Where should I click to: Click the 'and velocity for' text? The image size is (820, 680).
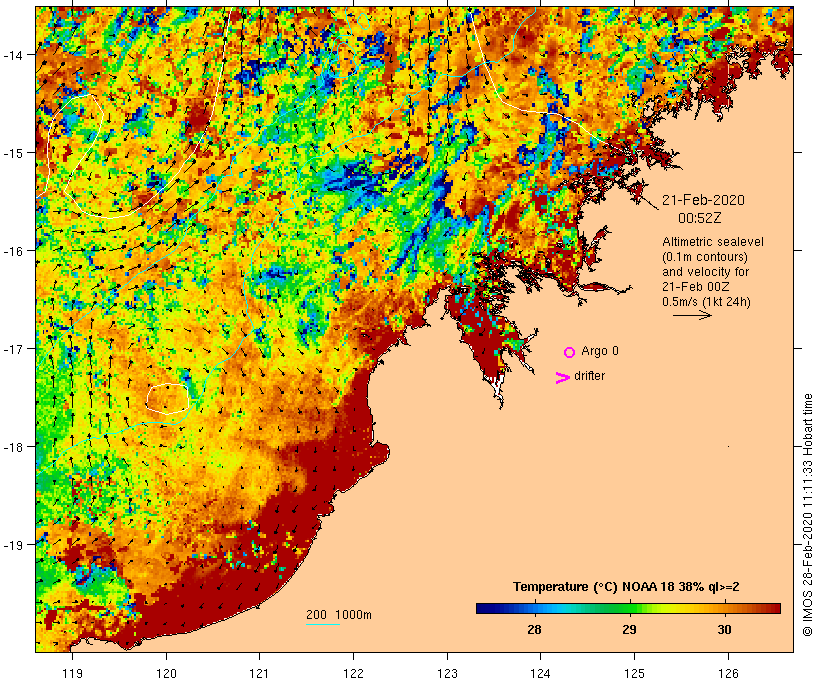705,272
